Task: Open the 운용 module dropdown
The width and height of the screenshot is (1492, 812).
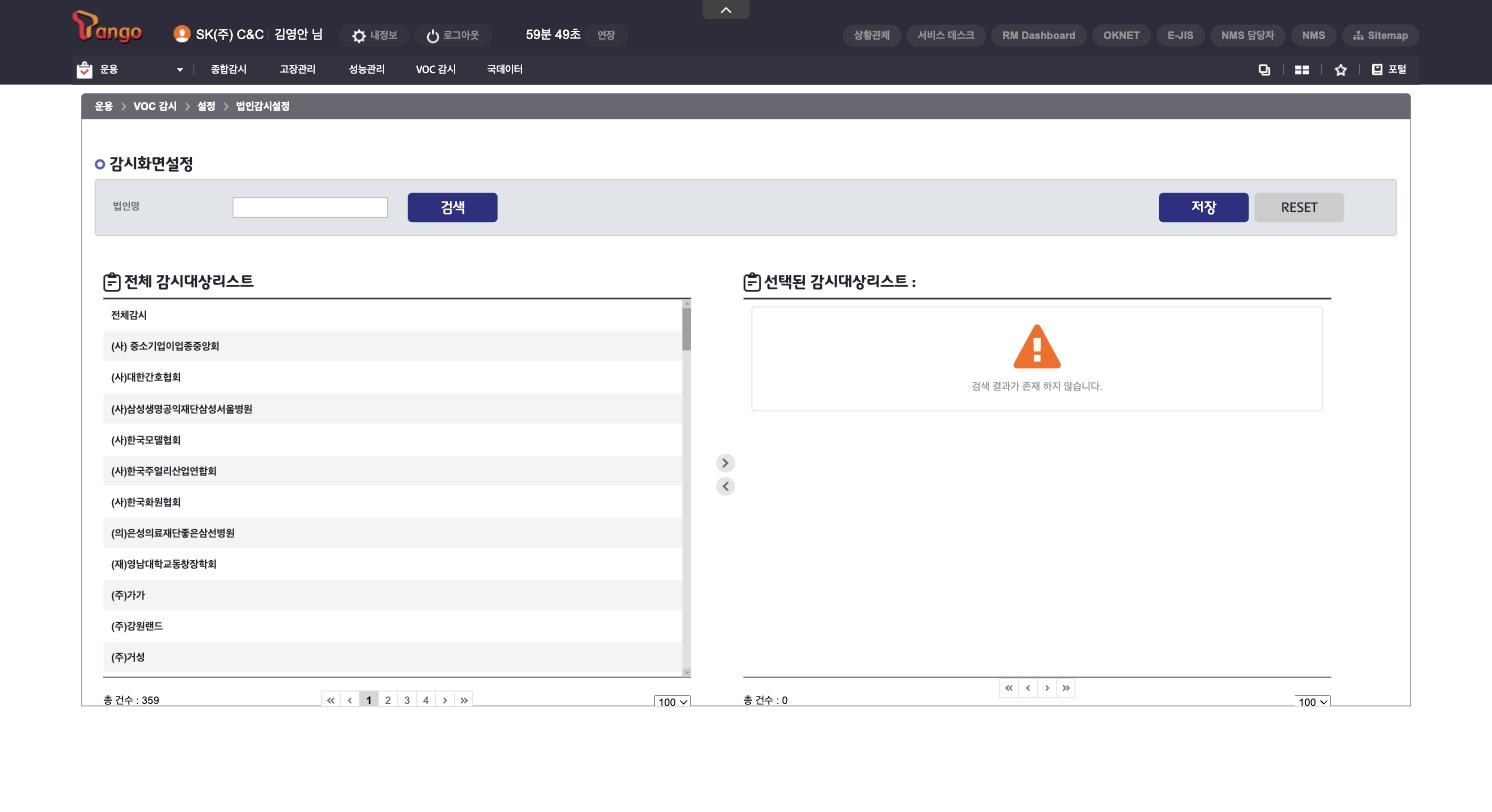Action: tap(131, 70)
